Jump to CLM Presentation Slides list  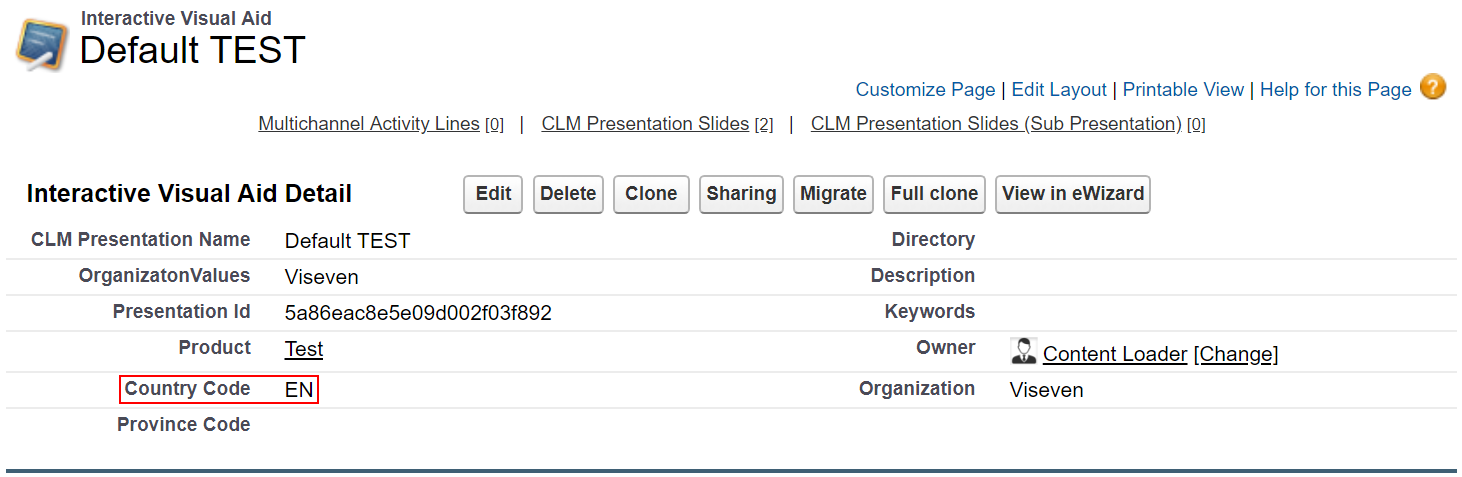point(645,124)
